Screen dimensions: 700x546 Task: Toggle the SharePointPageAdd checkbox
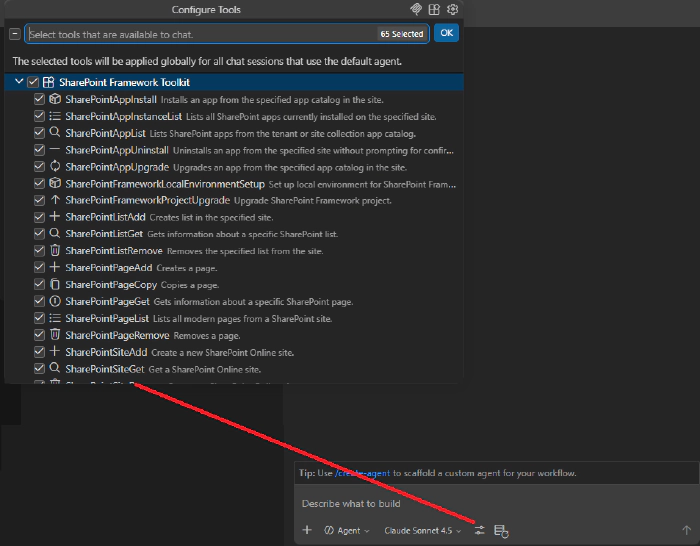39,267
